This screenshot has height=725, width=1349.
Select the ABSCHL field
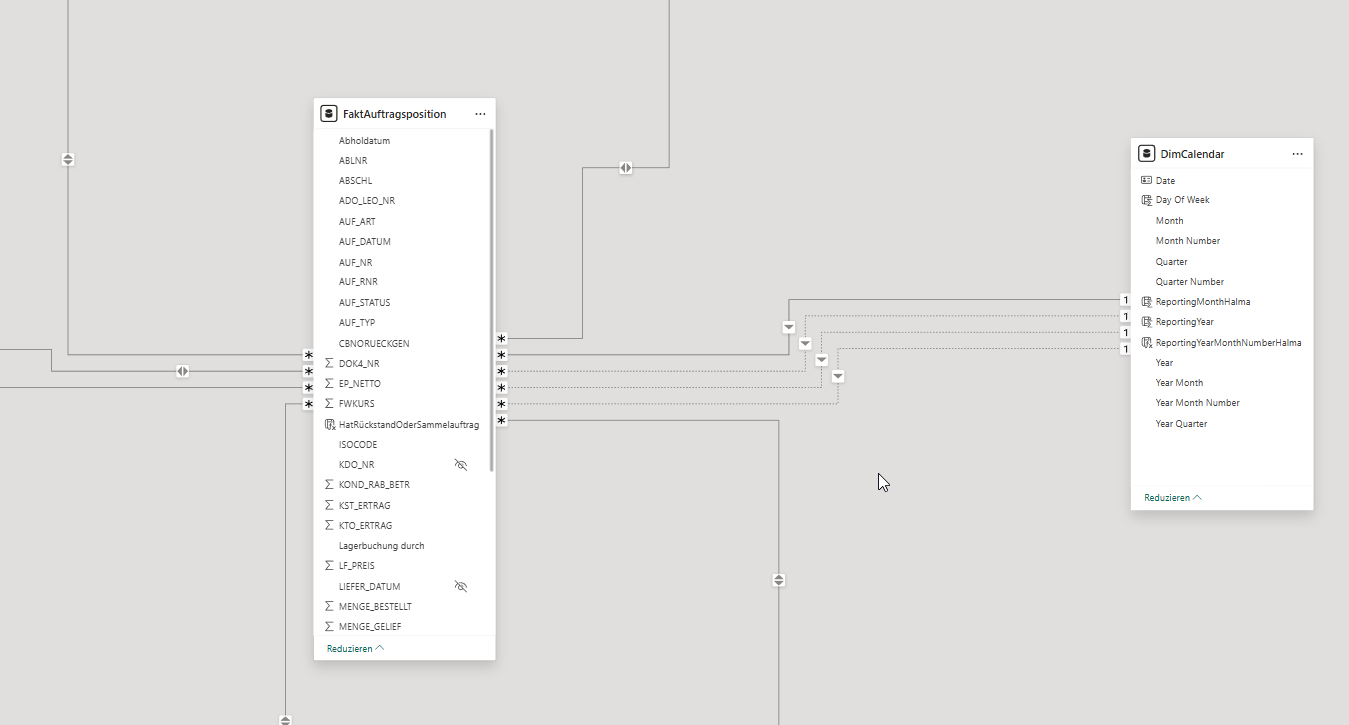[x=355, y=181]
